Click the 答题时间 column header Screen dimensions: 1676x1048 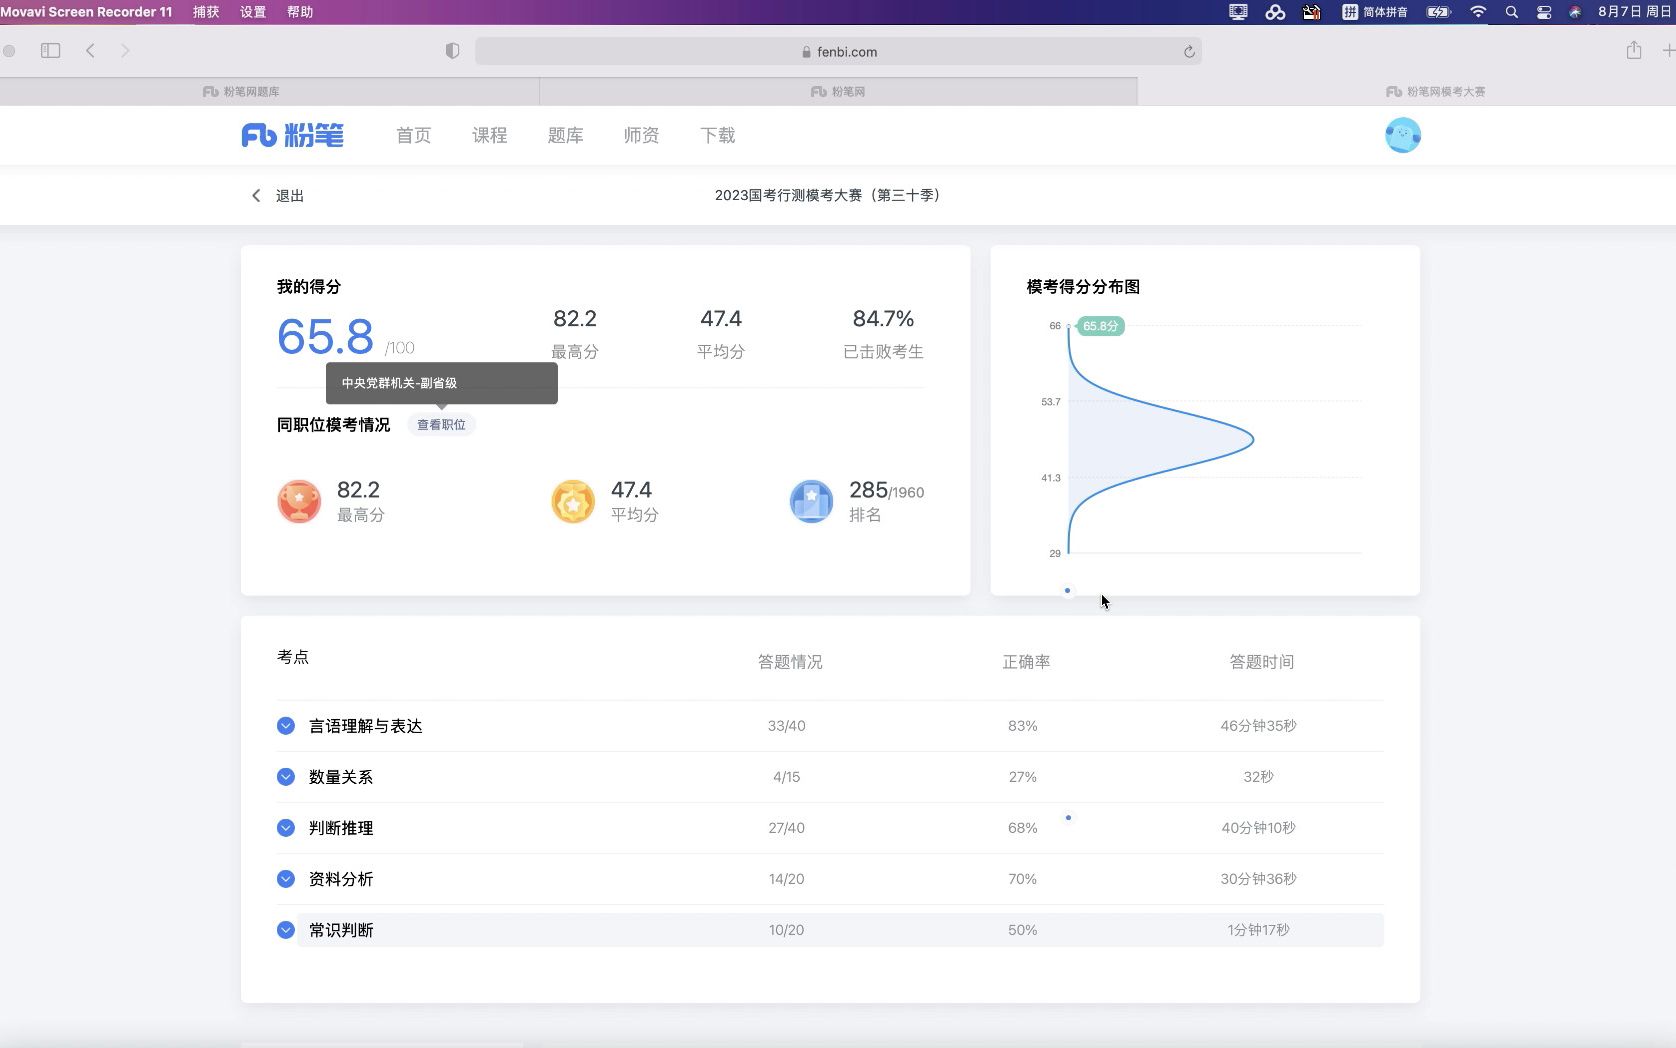(1262, 662)
